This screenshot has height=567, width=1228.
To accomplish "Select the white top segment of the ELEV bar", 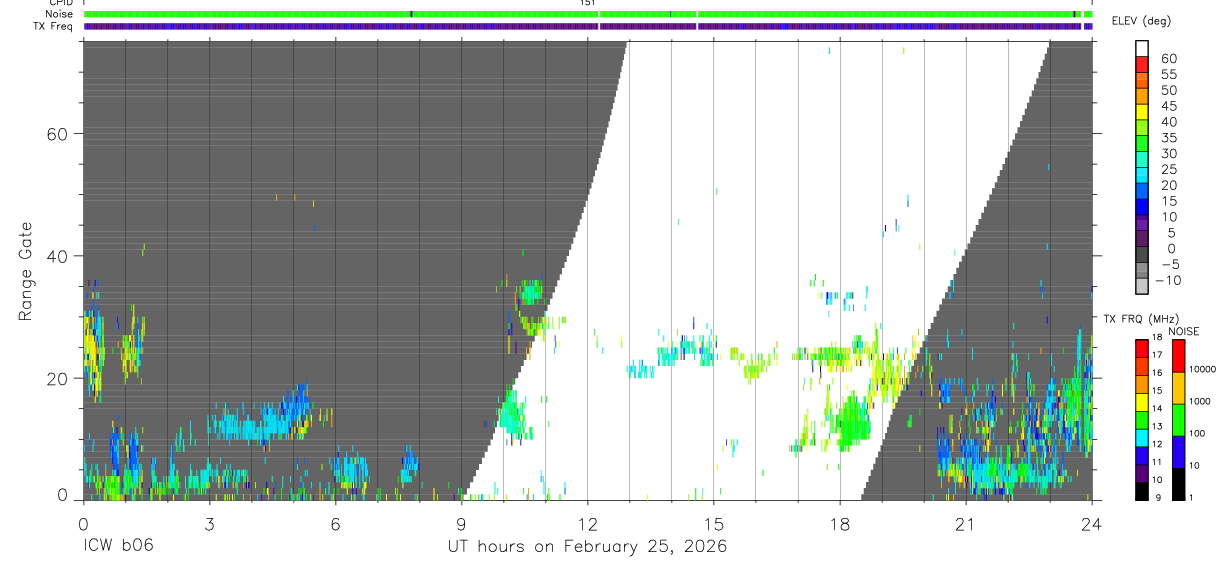I will (1142, 49).
